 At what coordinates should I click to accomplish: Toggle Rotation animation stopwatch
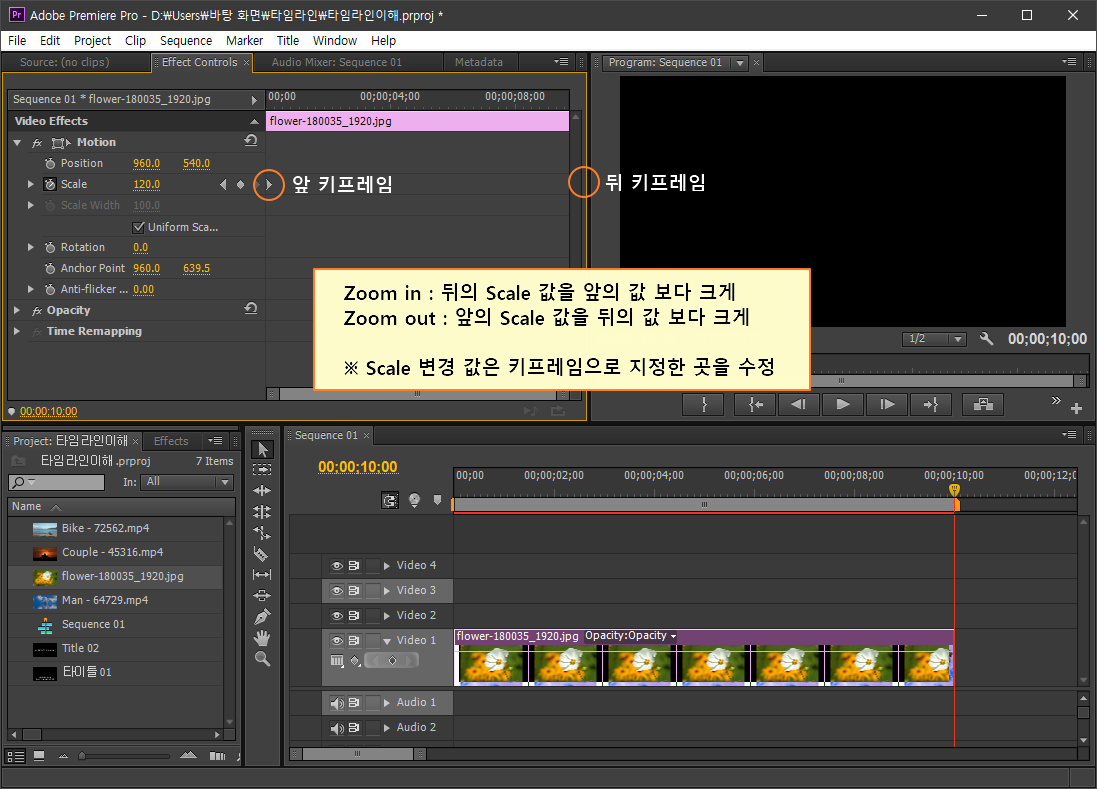coord(50,247)
